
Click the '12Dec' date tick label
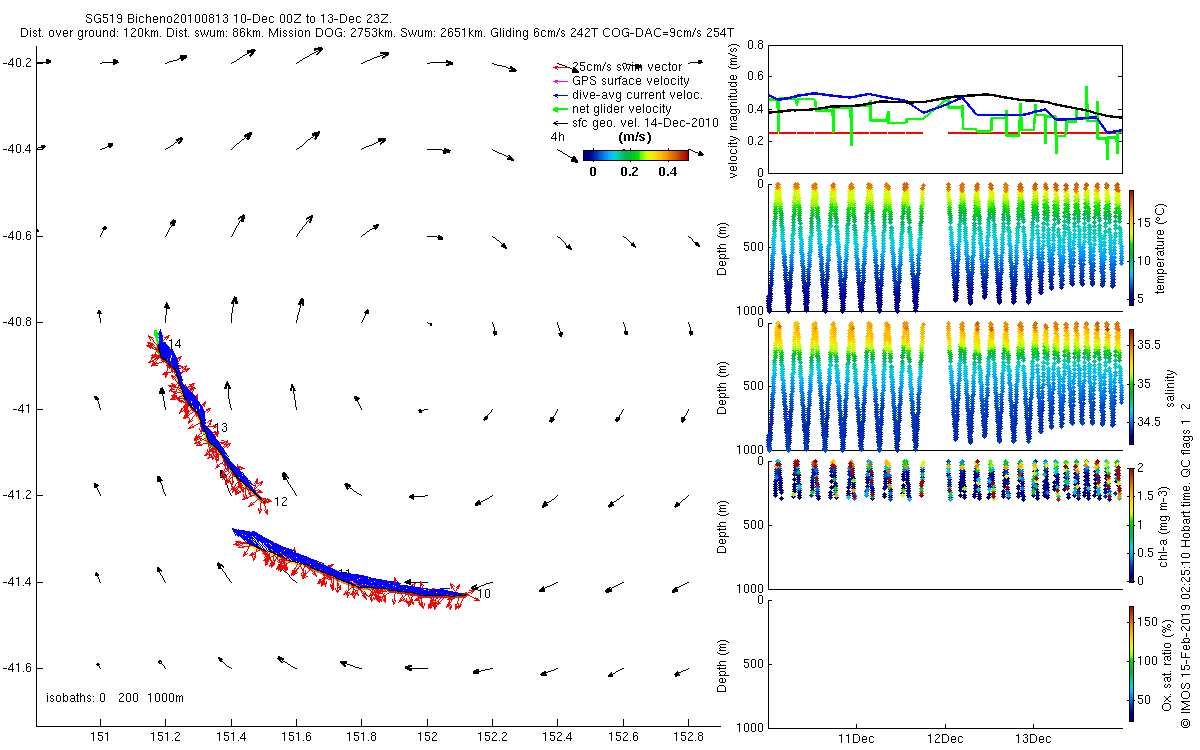coord(945,740)
